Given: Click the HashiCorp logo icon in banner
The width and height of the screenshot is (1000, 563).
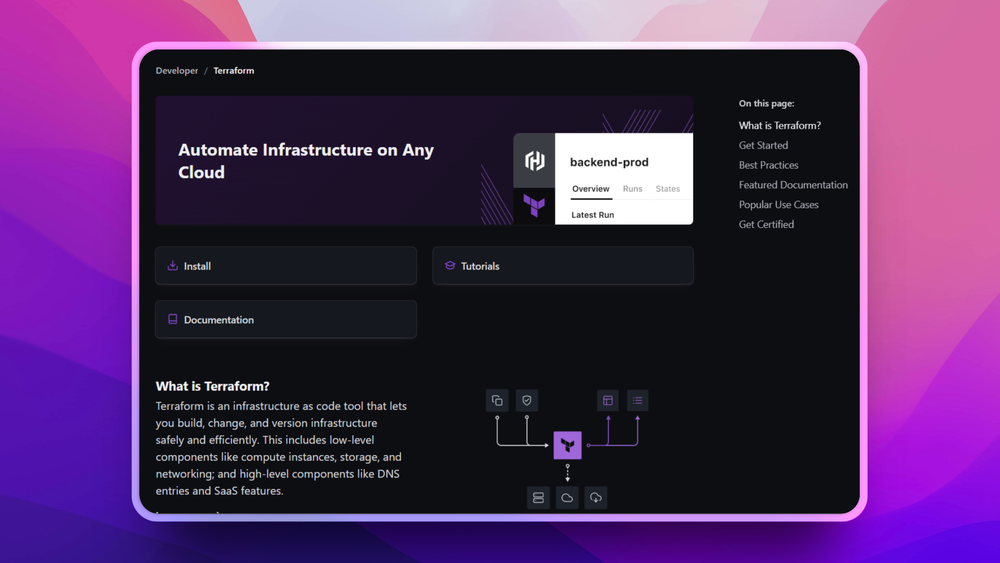Looking at the screenshot, I should (x=534, y=161).
